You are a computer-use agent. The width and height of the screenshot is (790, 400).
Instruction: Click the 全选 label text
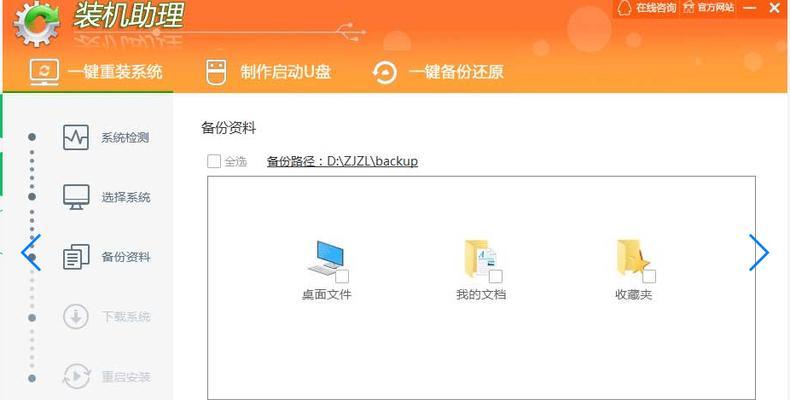tap(235, 162)
